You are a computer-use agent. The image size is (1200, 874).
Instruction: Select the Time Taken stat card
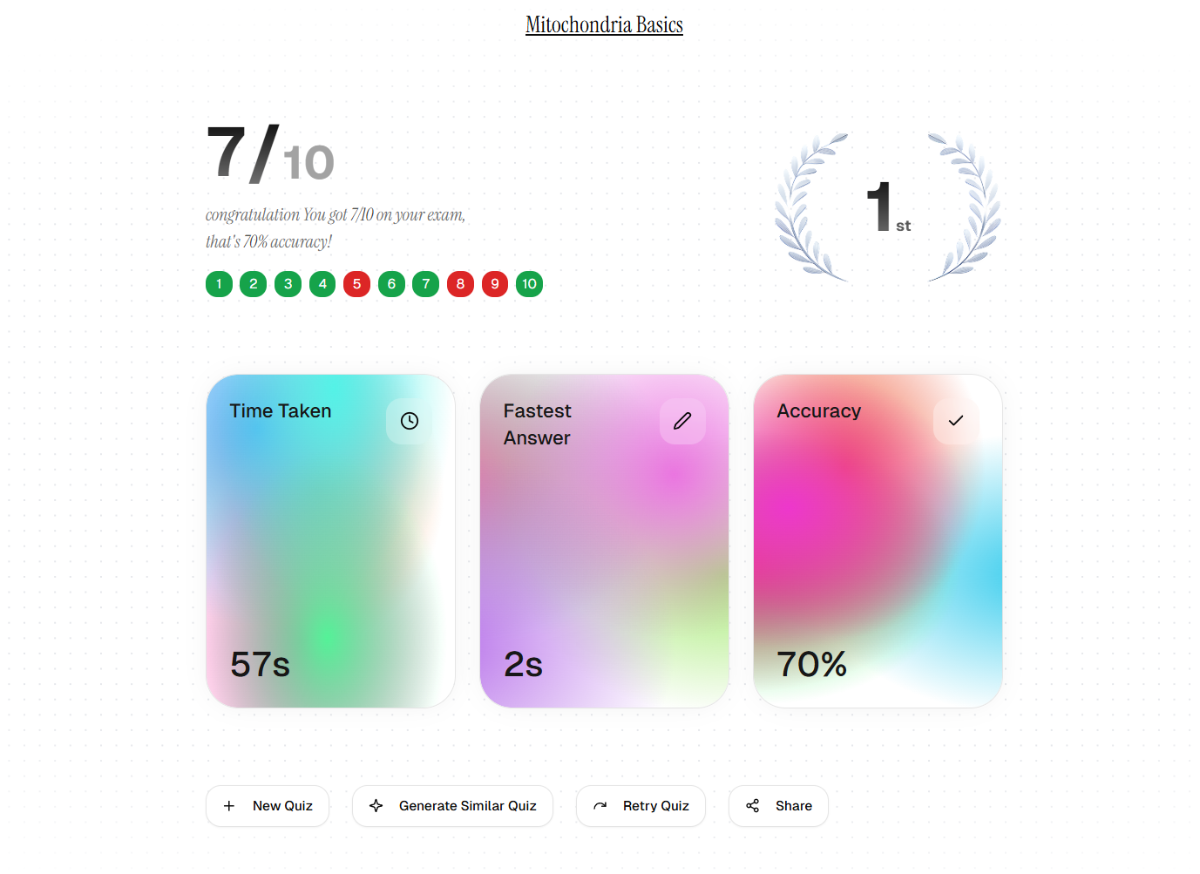click(x=330, y=541)
